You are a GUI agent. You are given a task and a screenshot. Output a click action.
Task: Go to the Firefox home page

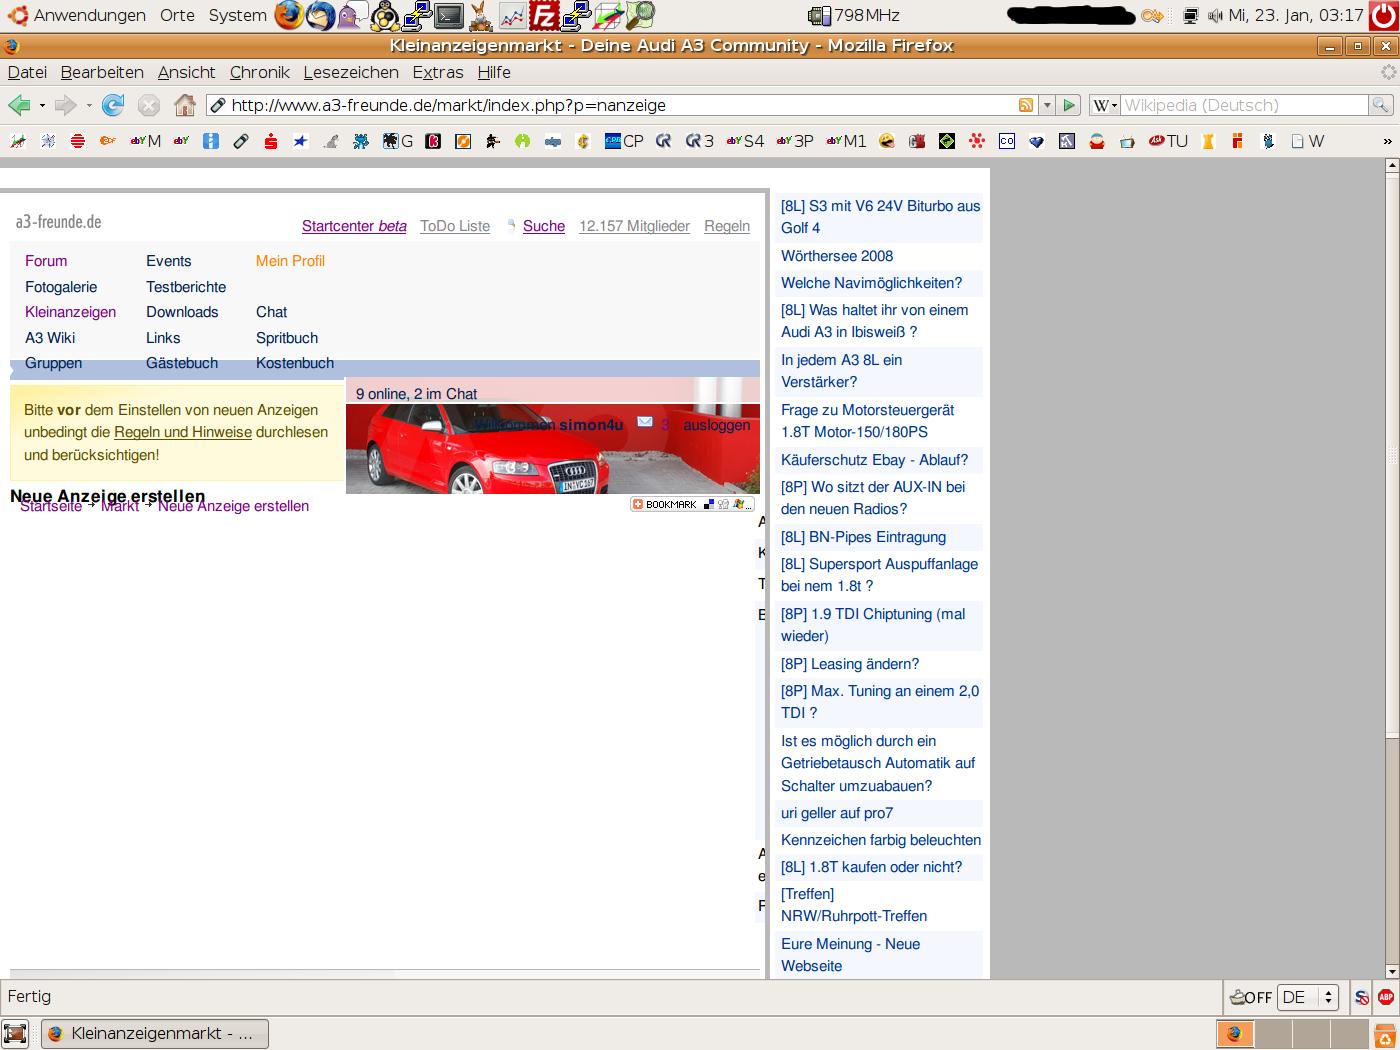point(184,105)
